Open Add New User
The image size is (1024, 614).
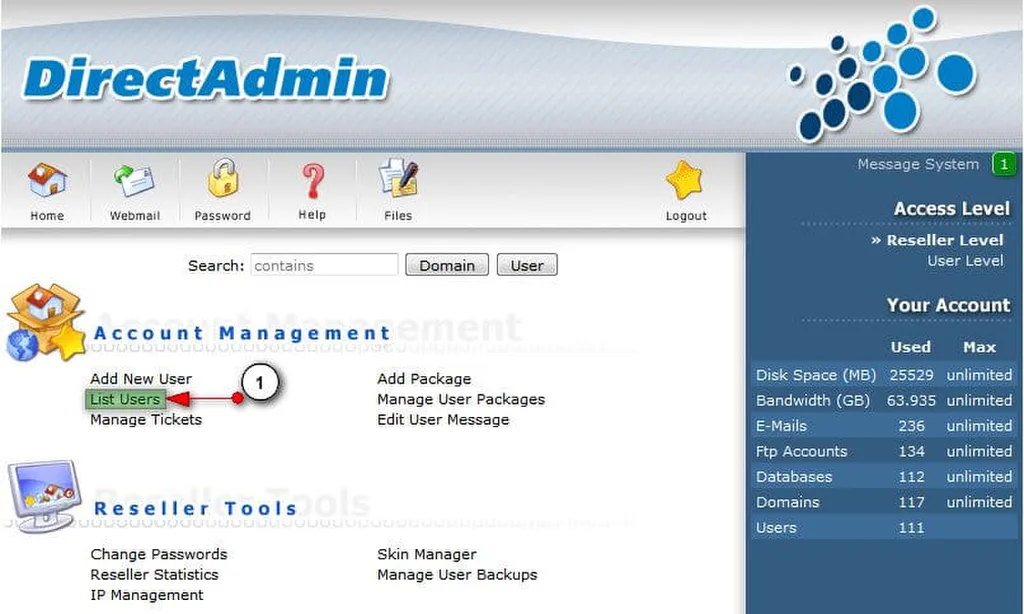141,379
